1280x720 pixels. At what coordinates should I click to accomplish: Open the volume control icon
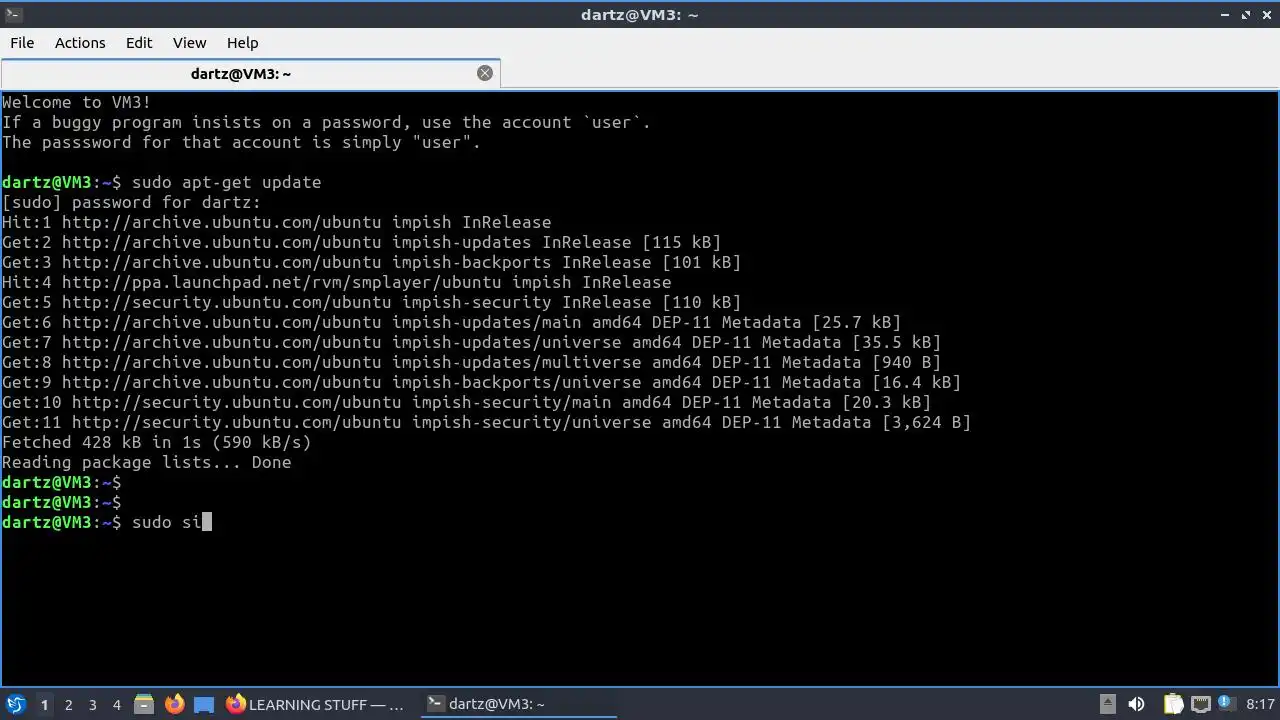pos(1136,704)
